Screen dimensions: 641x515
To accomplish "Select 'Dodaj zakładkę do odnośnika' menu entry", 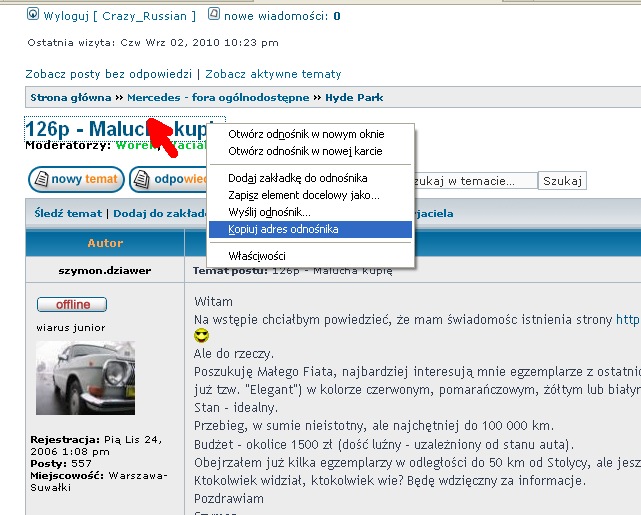I will pos(291,178).
